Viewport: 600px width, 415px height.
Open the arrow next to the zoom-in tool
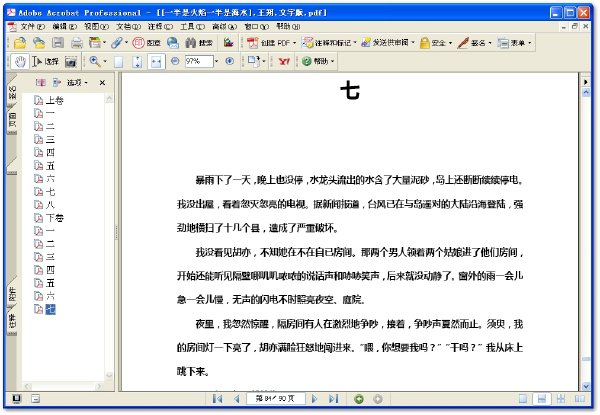(x=105, y=61)
